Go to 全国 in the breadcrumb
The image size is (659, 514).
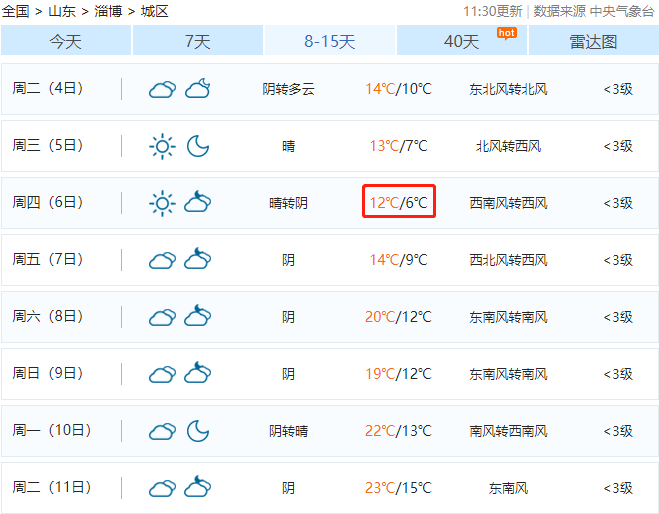tap(16, 11)
